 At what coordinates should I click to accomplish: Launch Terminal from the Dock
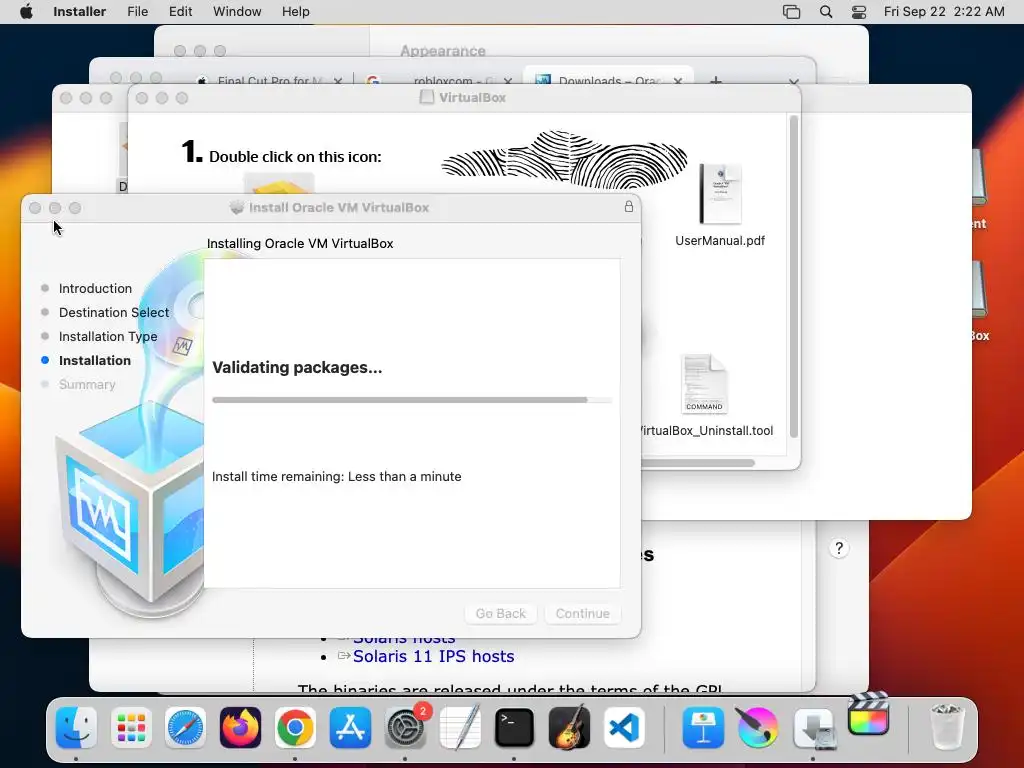tap(514, 727)
